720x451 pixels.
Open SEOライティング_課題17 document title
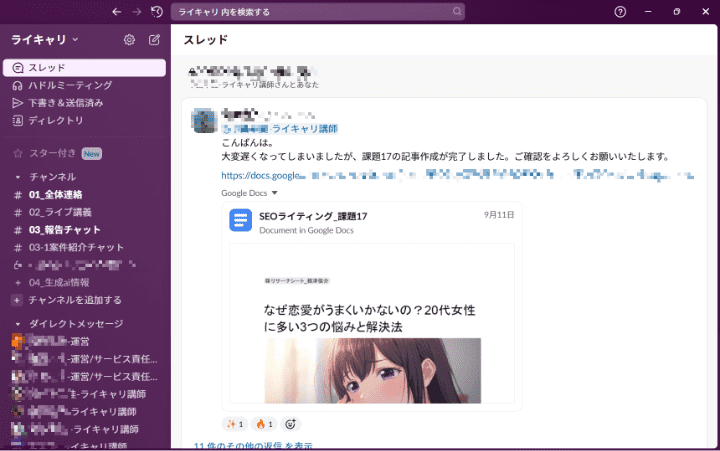(313, 216)
